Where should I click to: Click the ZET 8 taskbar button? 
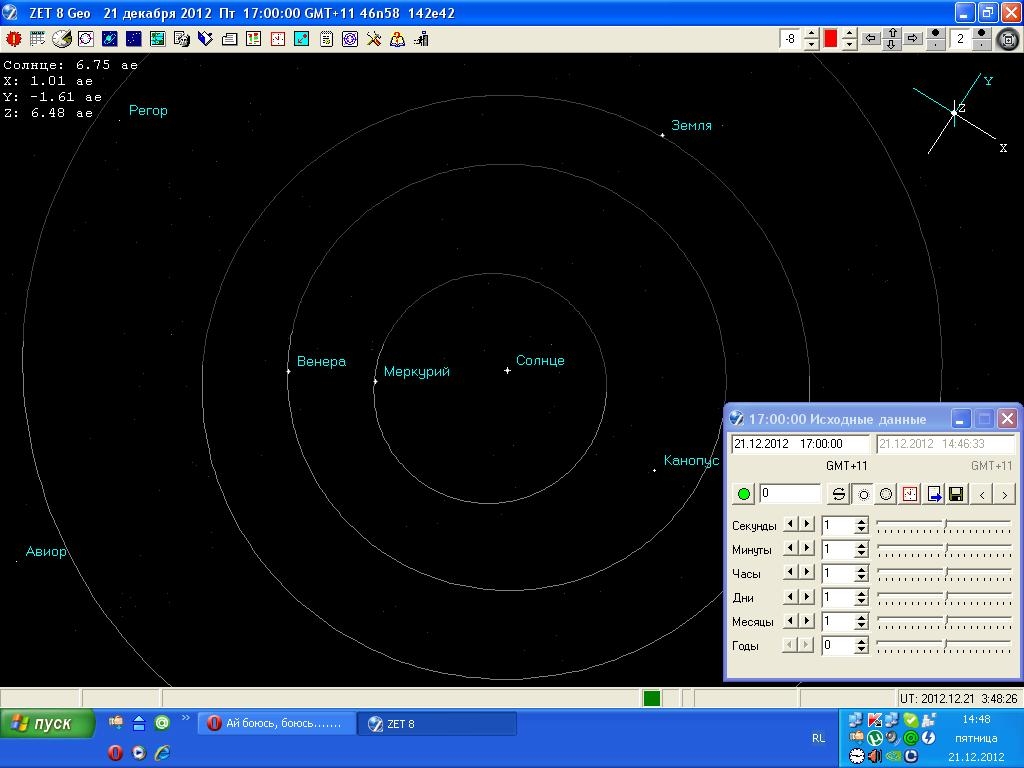pos(437,724)
